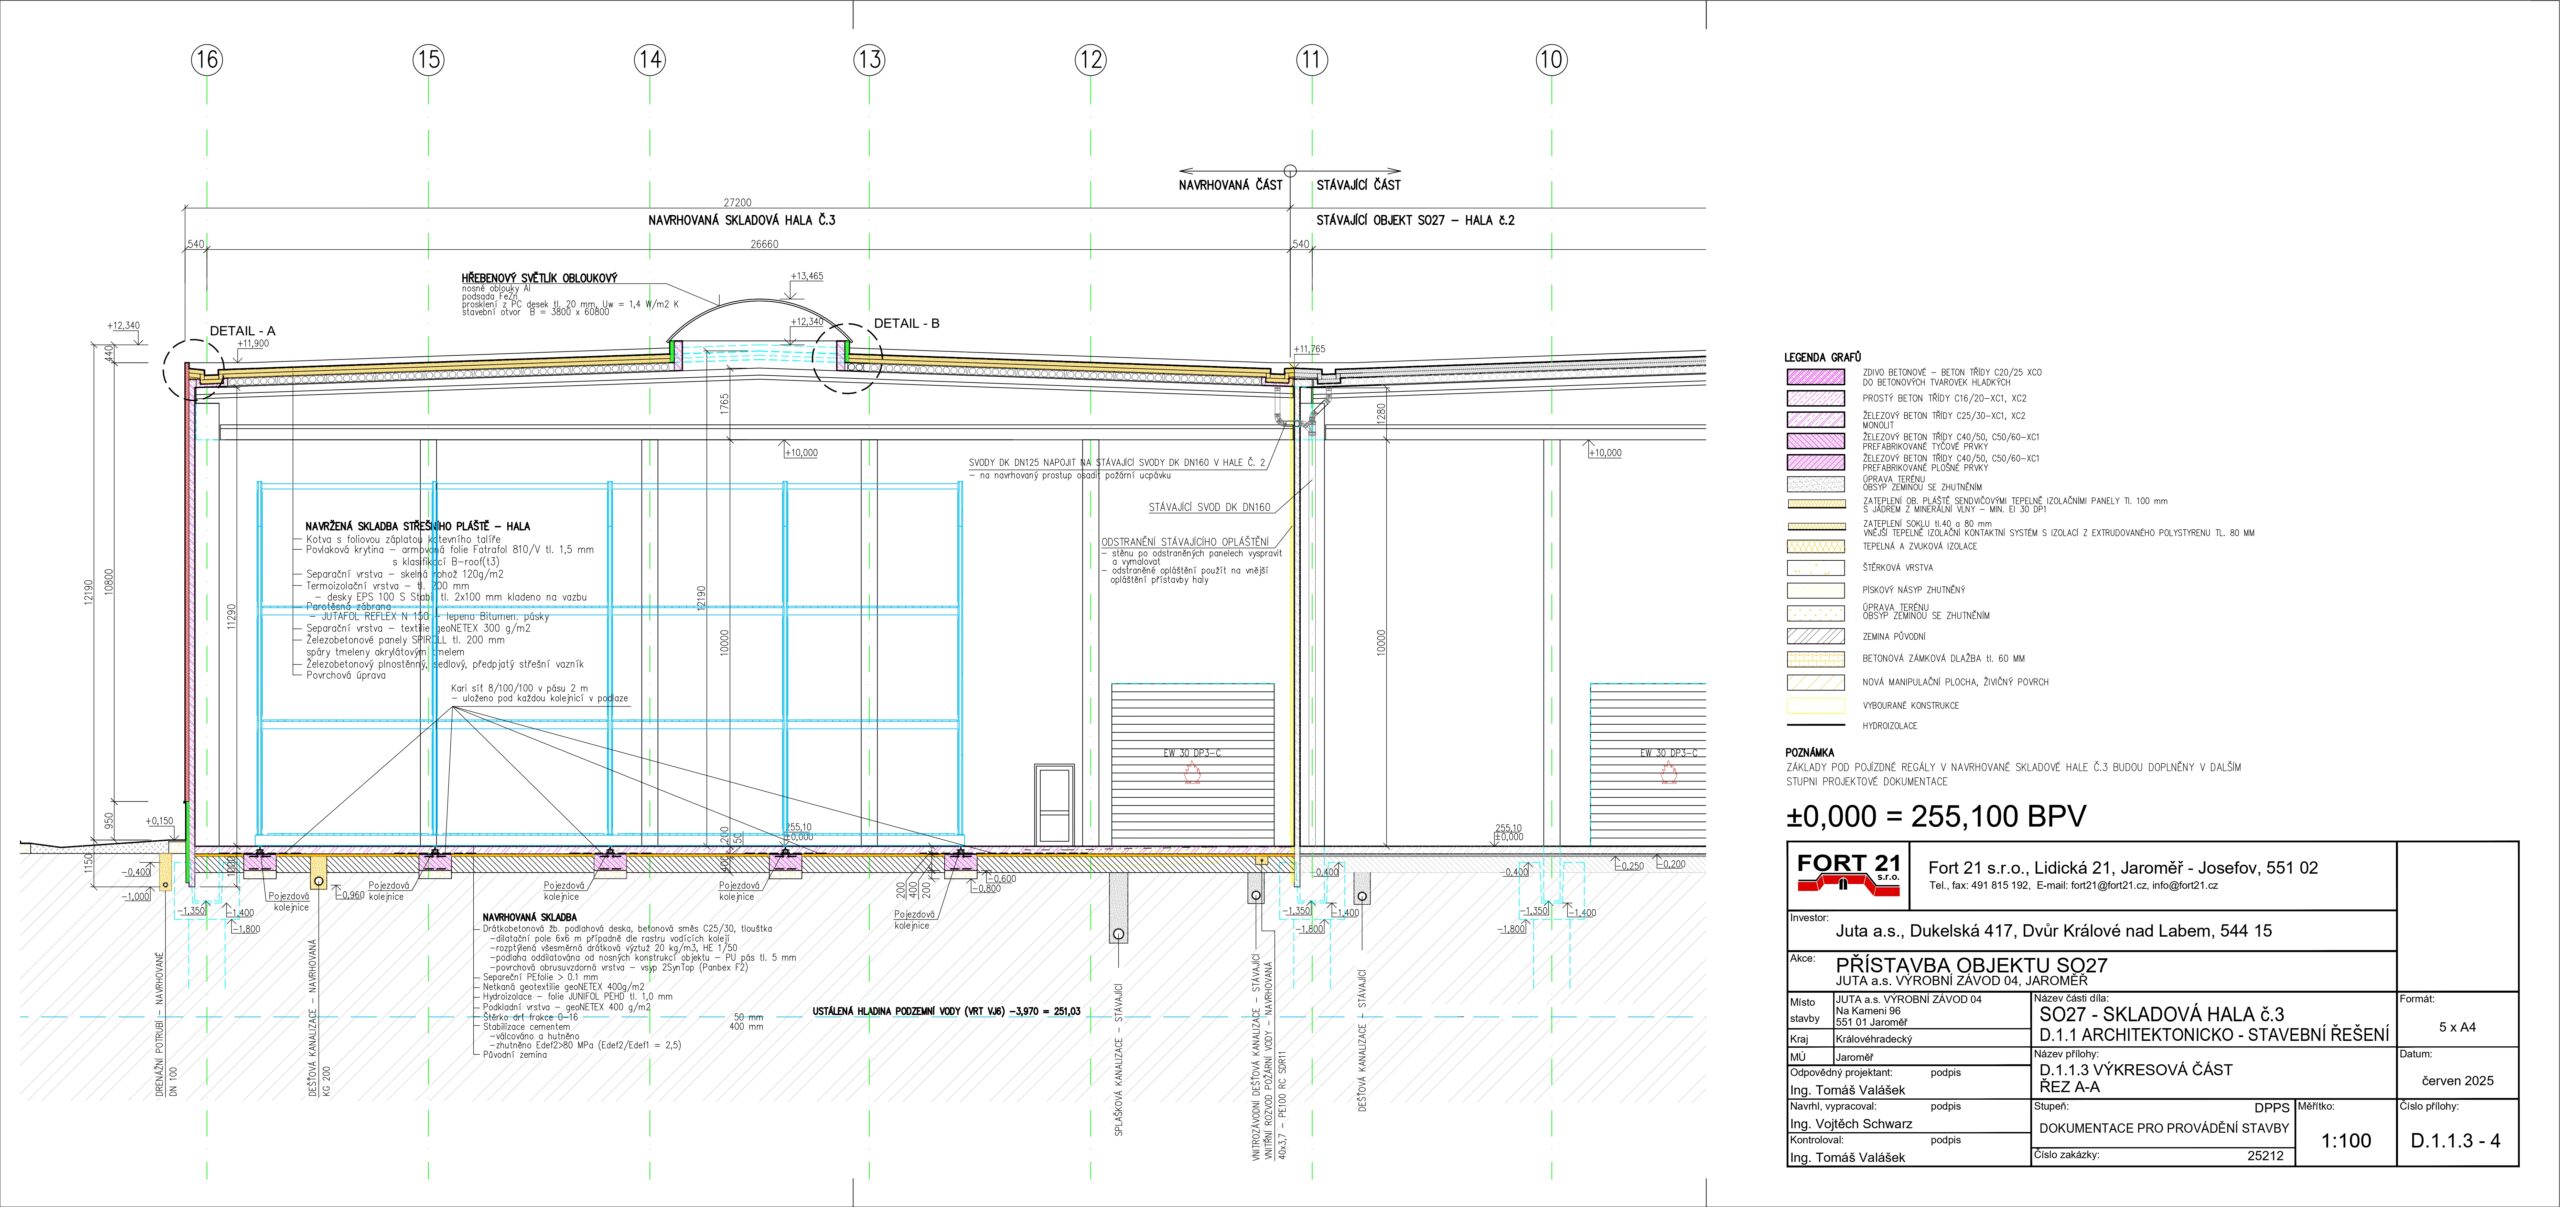The width and height of the screenshot is (2560, 1207).
Task: Click the Betonová zámková dlažba legend swatch
Action: pyautogui.click(x=1815, y=659)
